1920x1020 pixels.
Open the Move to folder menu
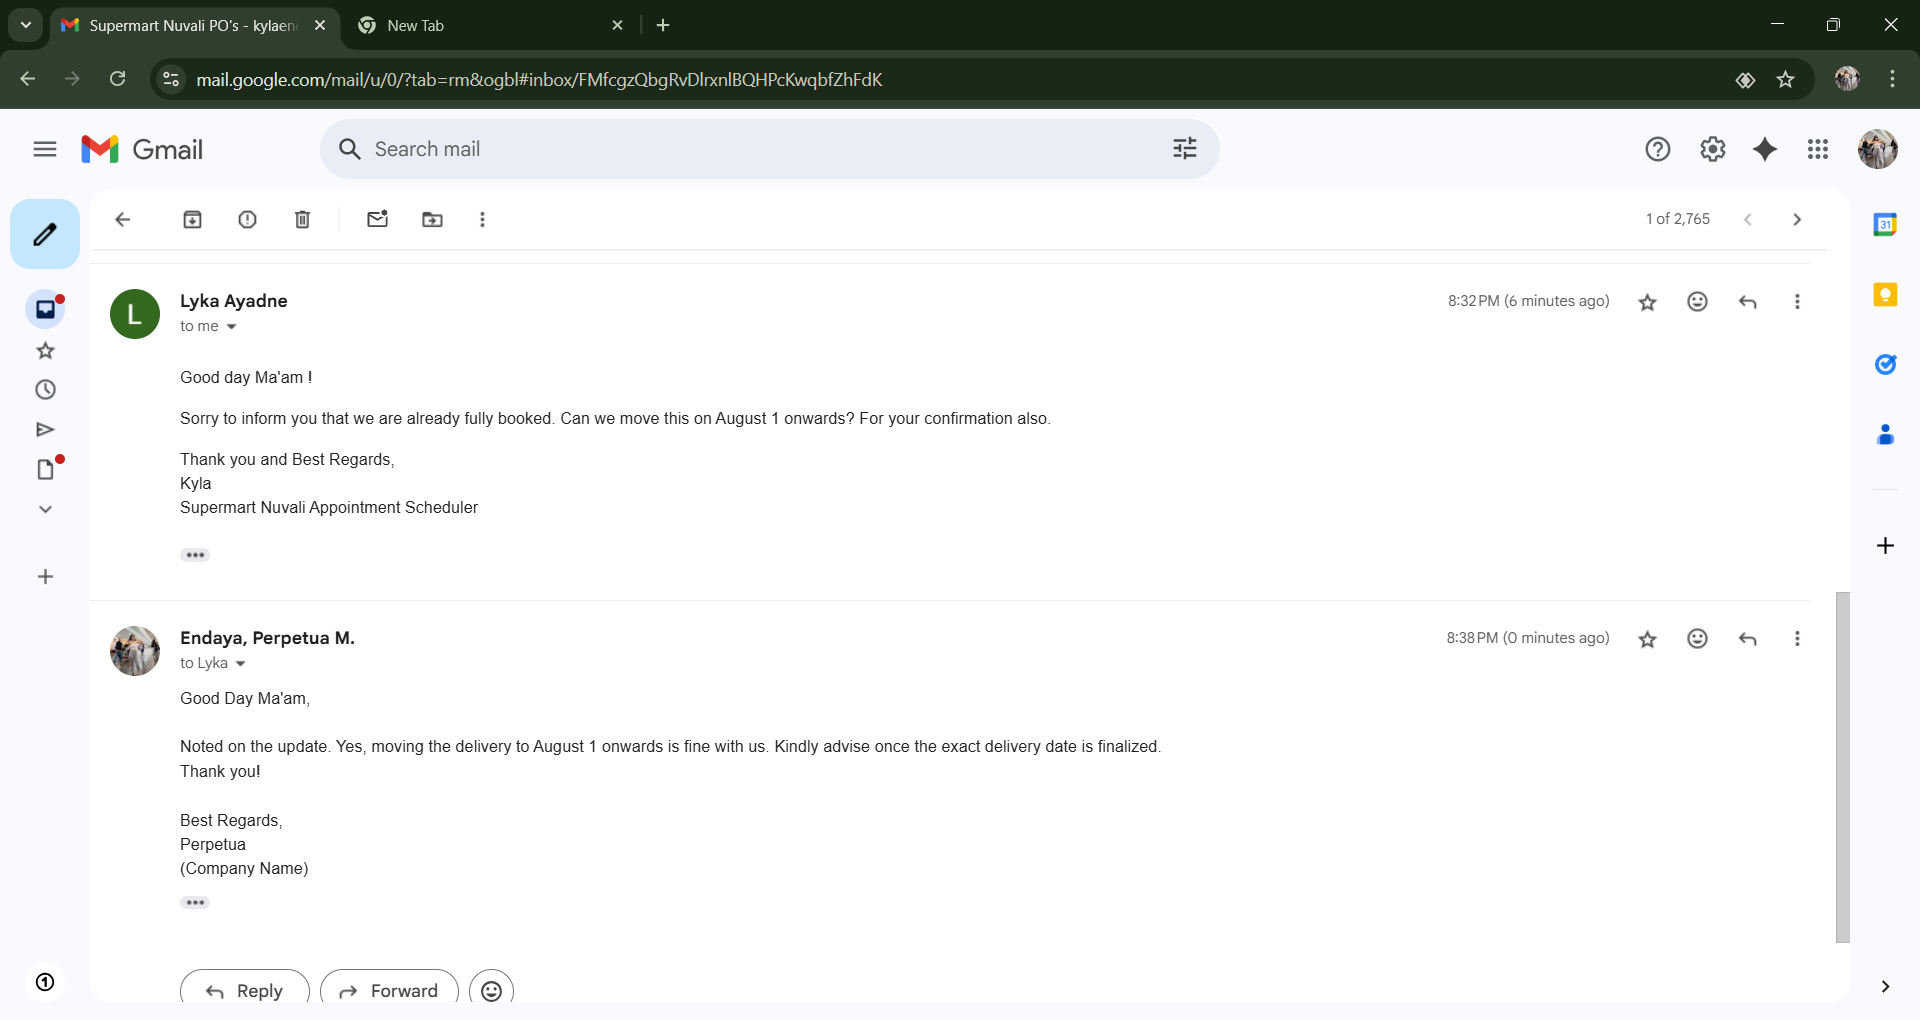(432, 219)
